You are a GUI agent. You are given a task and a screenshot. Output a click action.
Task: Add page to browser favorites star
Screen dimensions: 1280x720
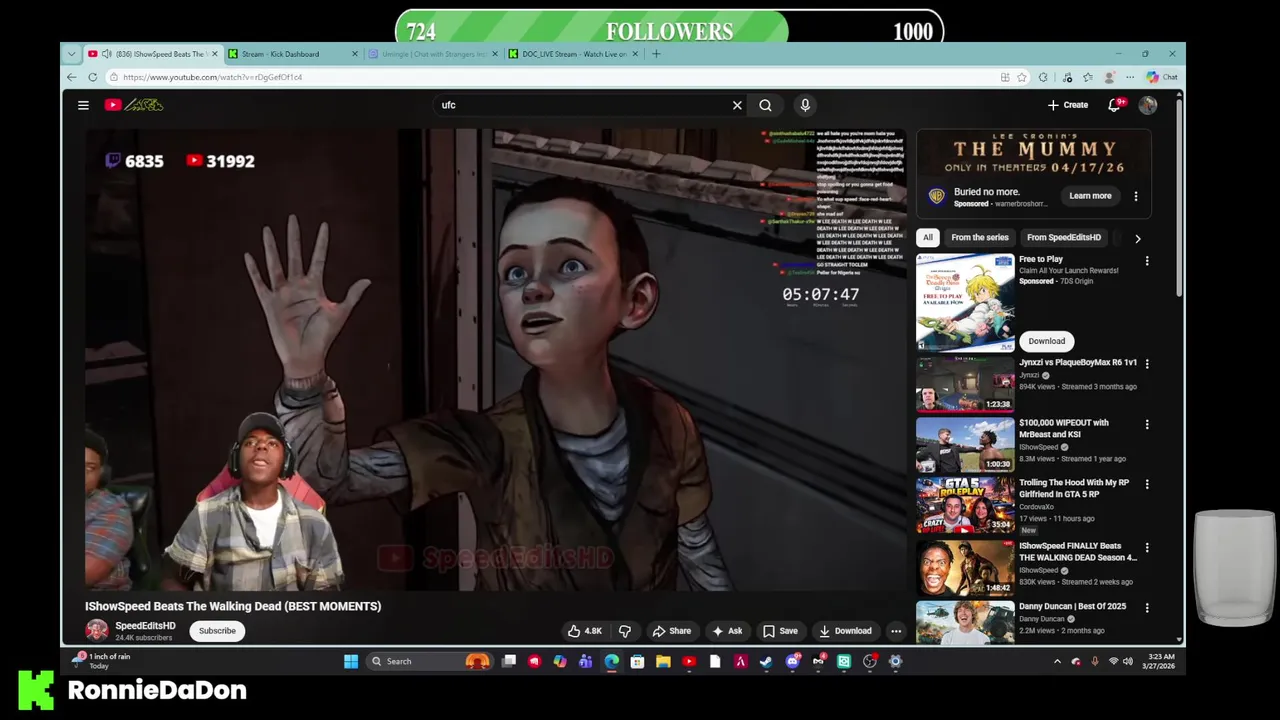1022,77
